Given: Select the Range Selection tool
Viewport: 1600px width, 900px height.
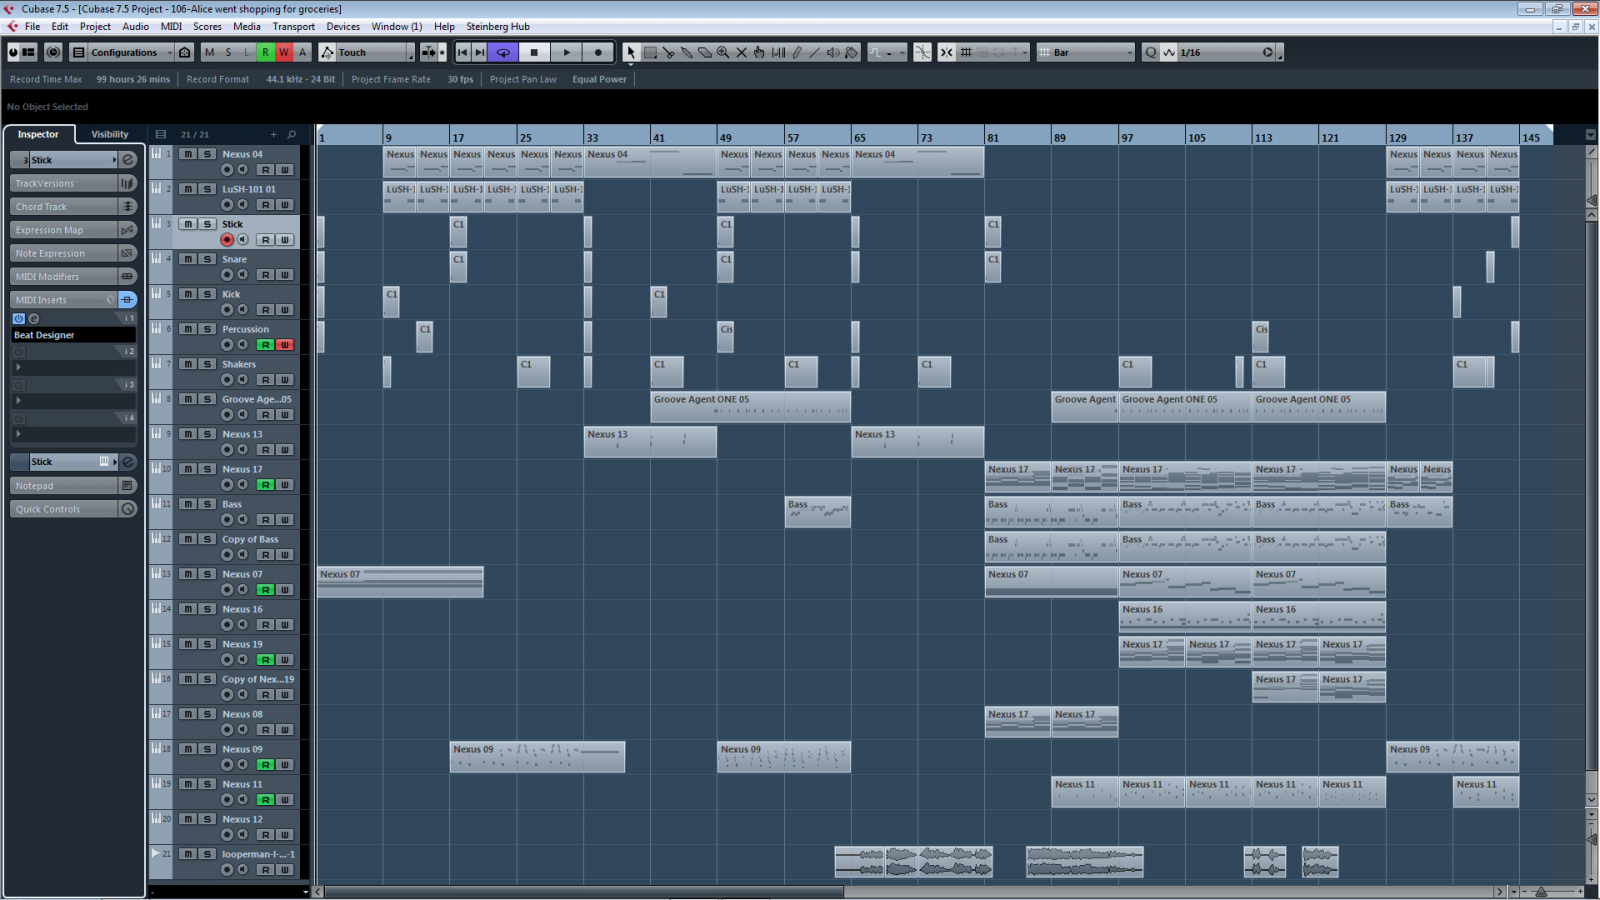Looking at the screenshot, I should coord(650,52).
